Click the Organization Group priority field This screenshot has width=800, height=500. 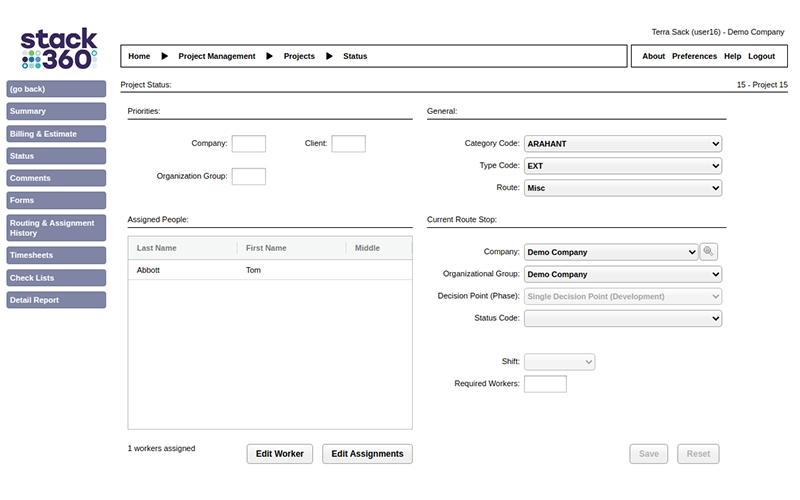tap(248, 177)
